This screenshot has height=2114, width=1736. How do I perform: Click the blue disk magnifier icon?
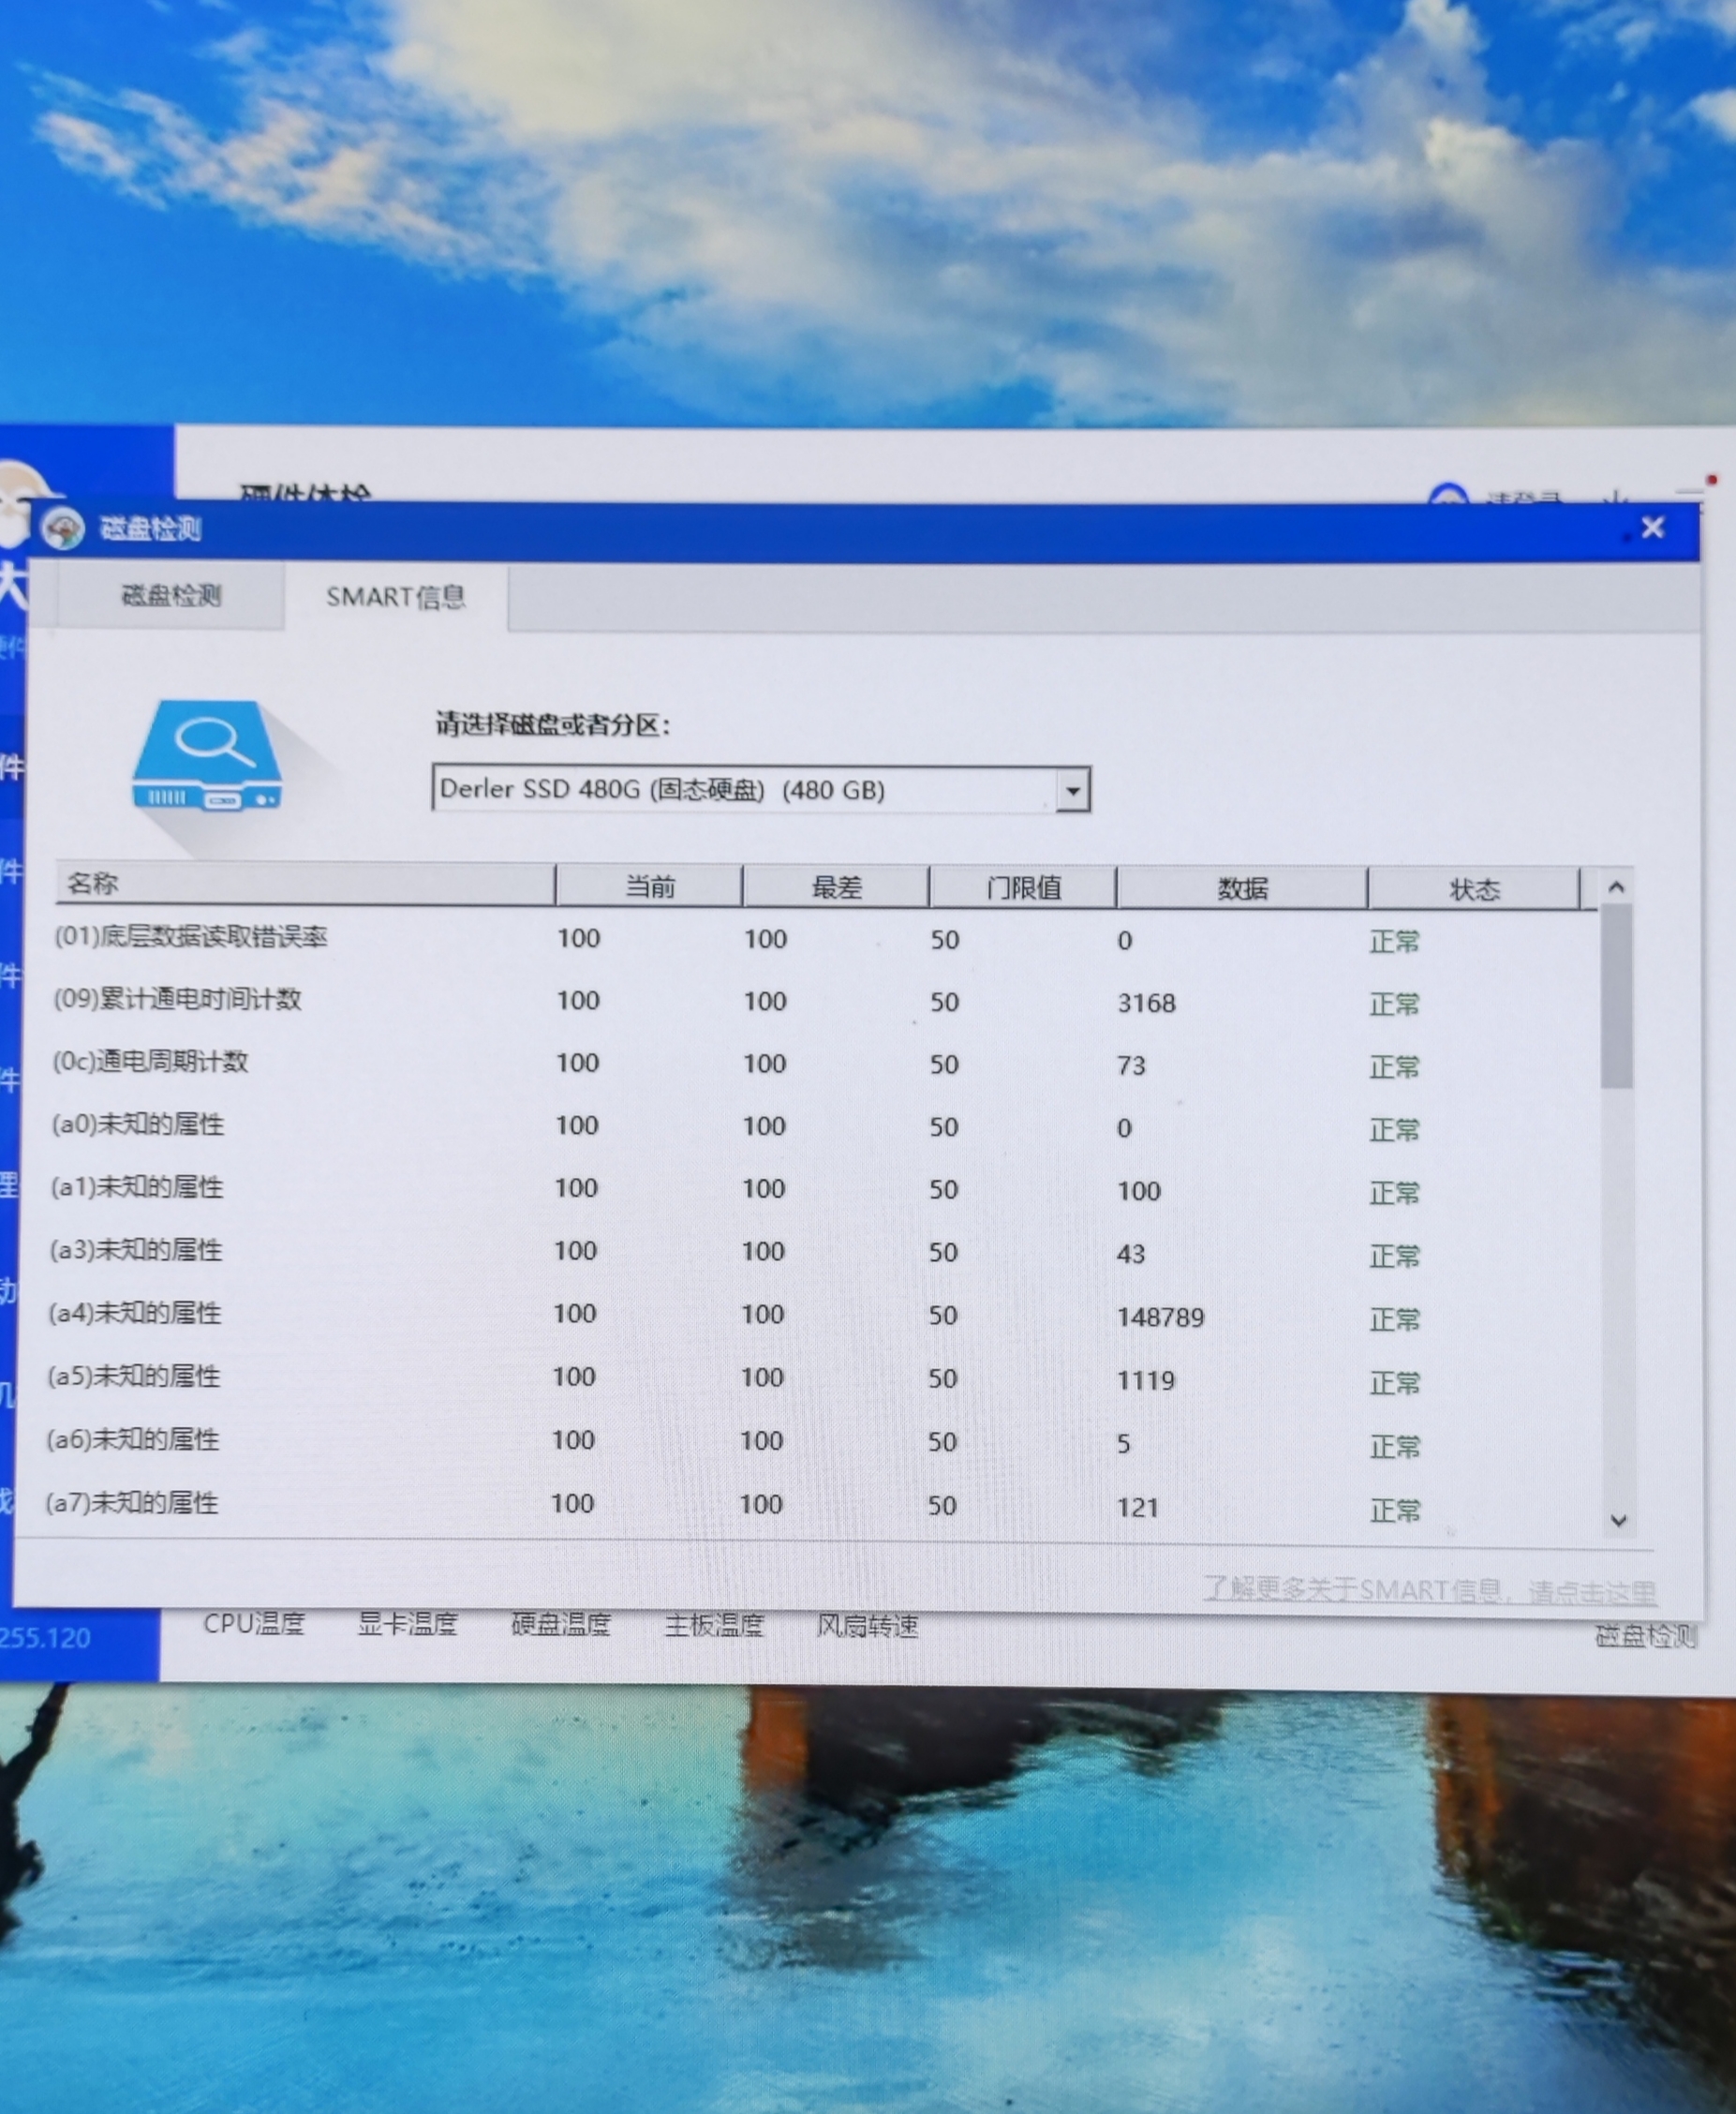click(208, 756)
